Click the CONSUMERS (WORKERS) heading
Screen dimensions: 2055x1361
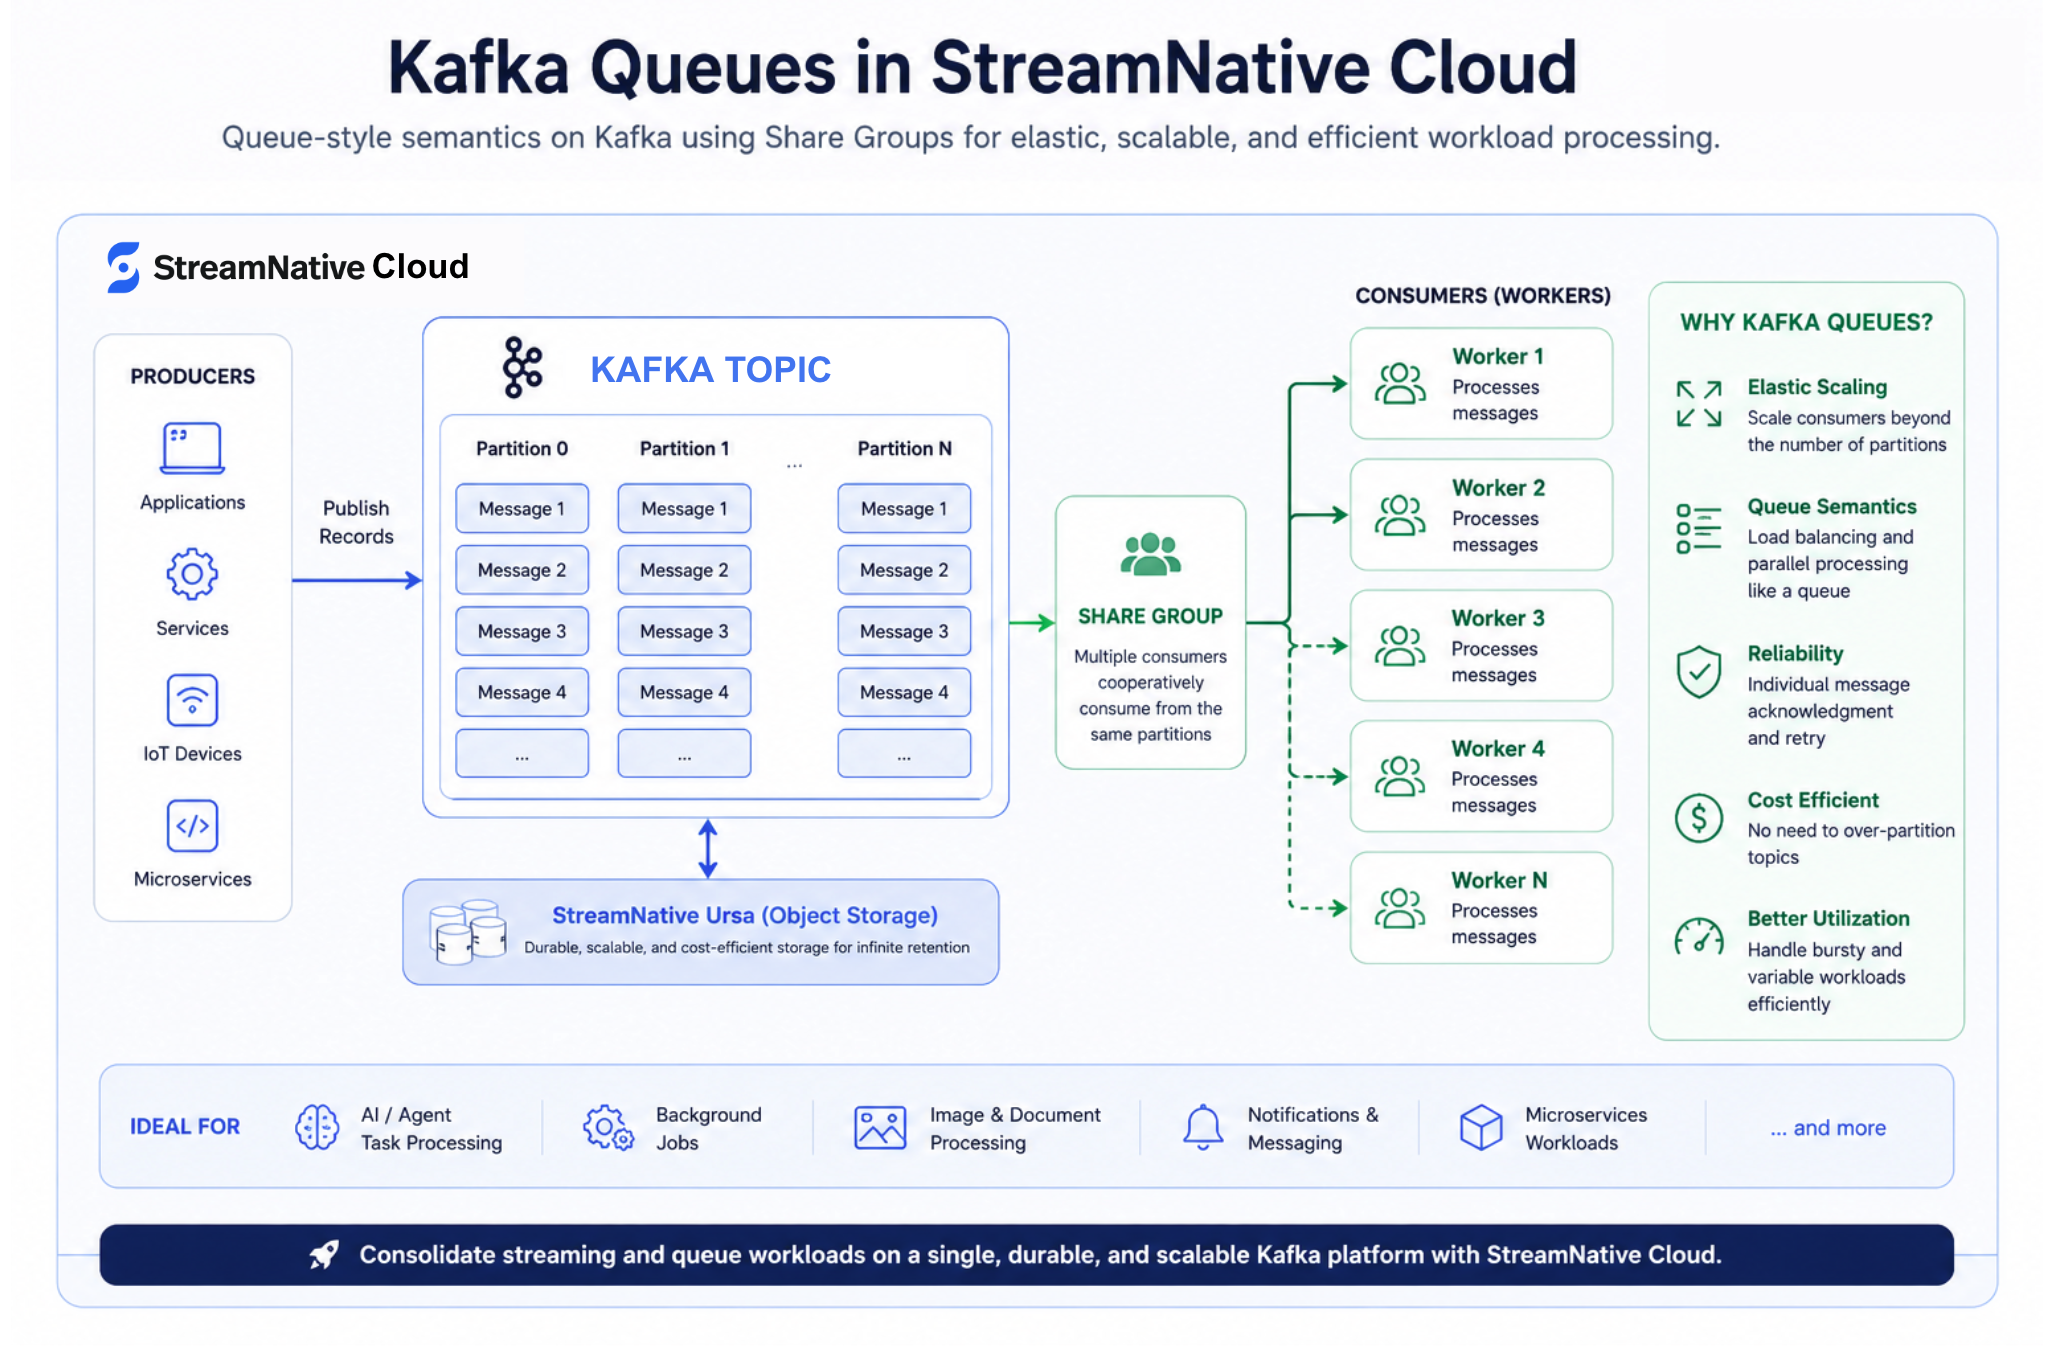pyautogui.click(x=1482, y=295)
